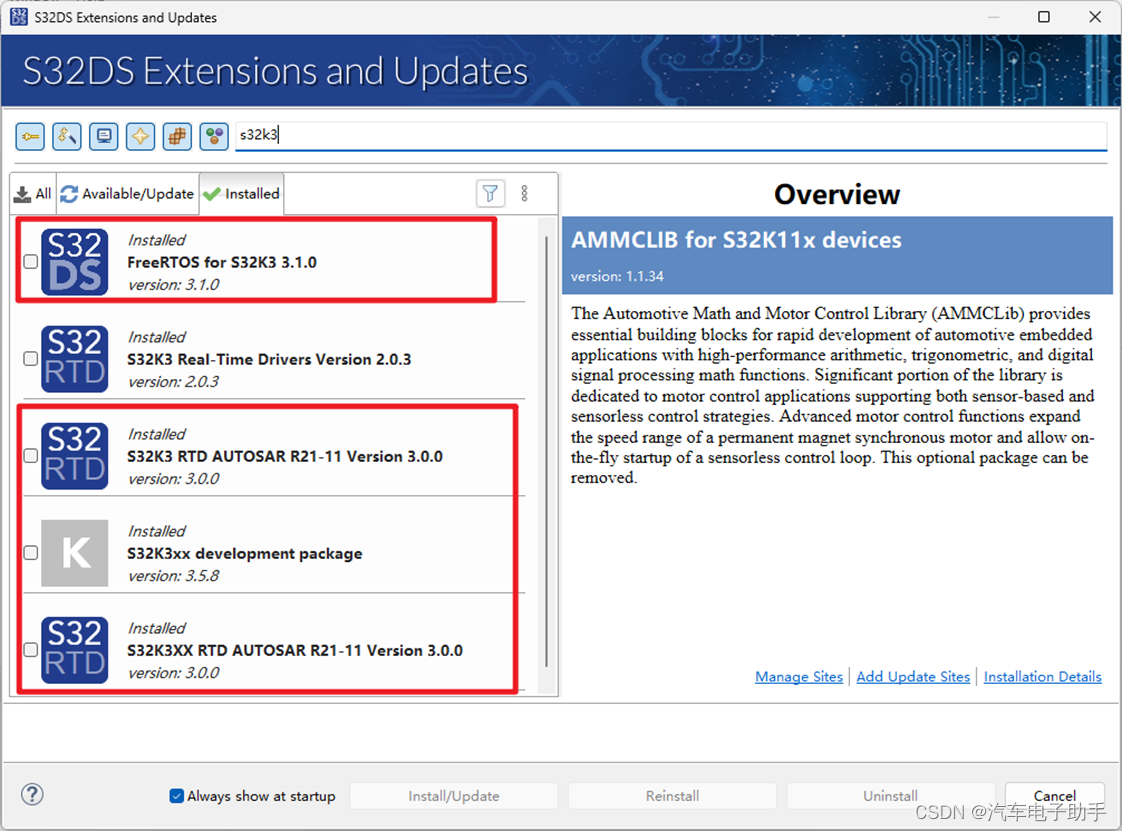The height and width of the screenshot is (831, 1122).
Task: Select S32K3 Real-Time Drivers Version 2.0.3 title
Action: [269, 359]
